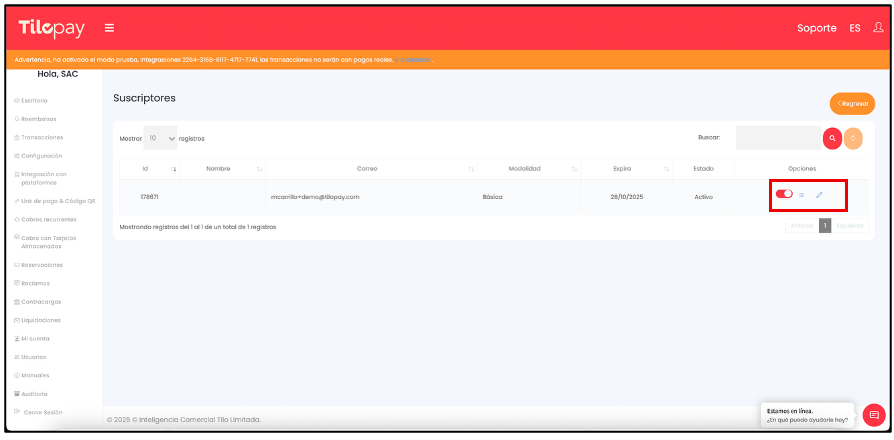This screenshot has width=894, height=440.
Task: Open the user profile icon
Action: [877, 27]
